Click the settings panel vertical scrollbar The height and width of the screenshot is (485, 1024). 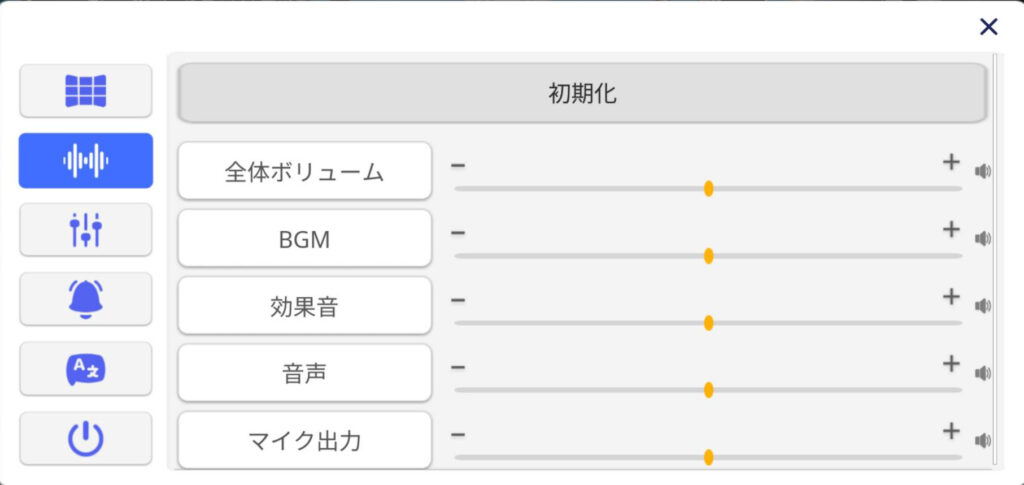click(x=994, y=260)
